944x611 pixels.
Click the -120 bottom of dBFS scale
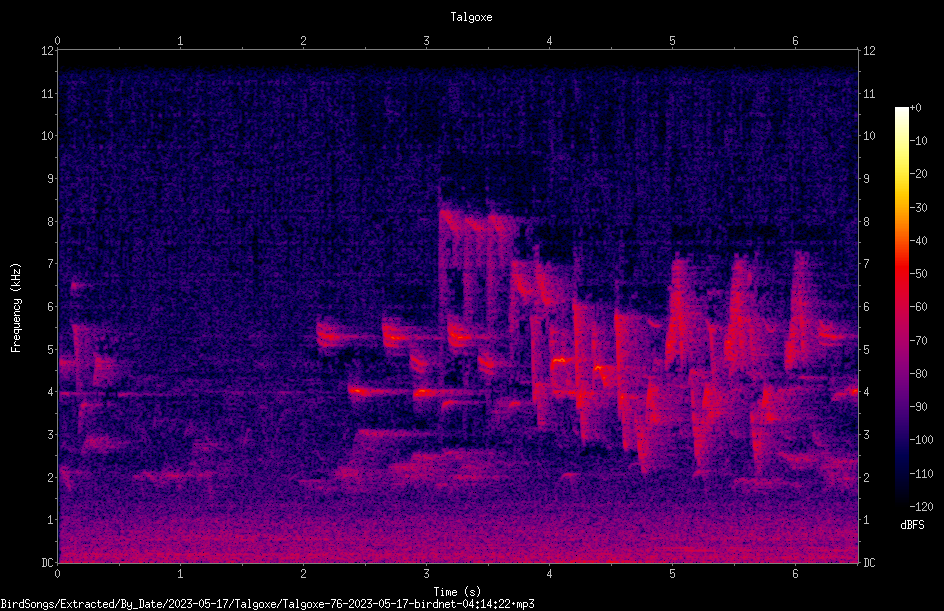[x=921, y=506]
